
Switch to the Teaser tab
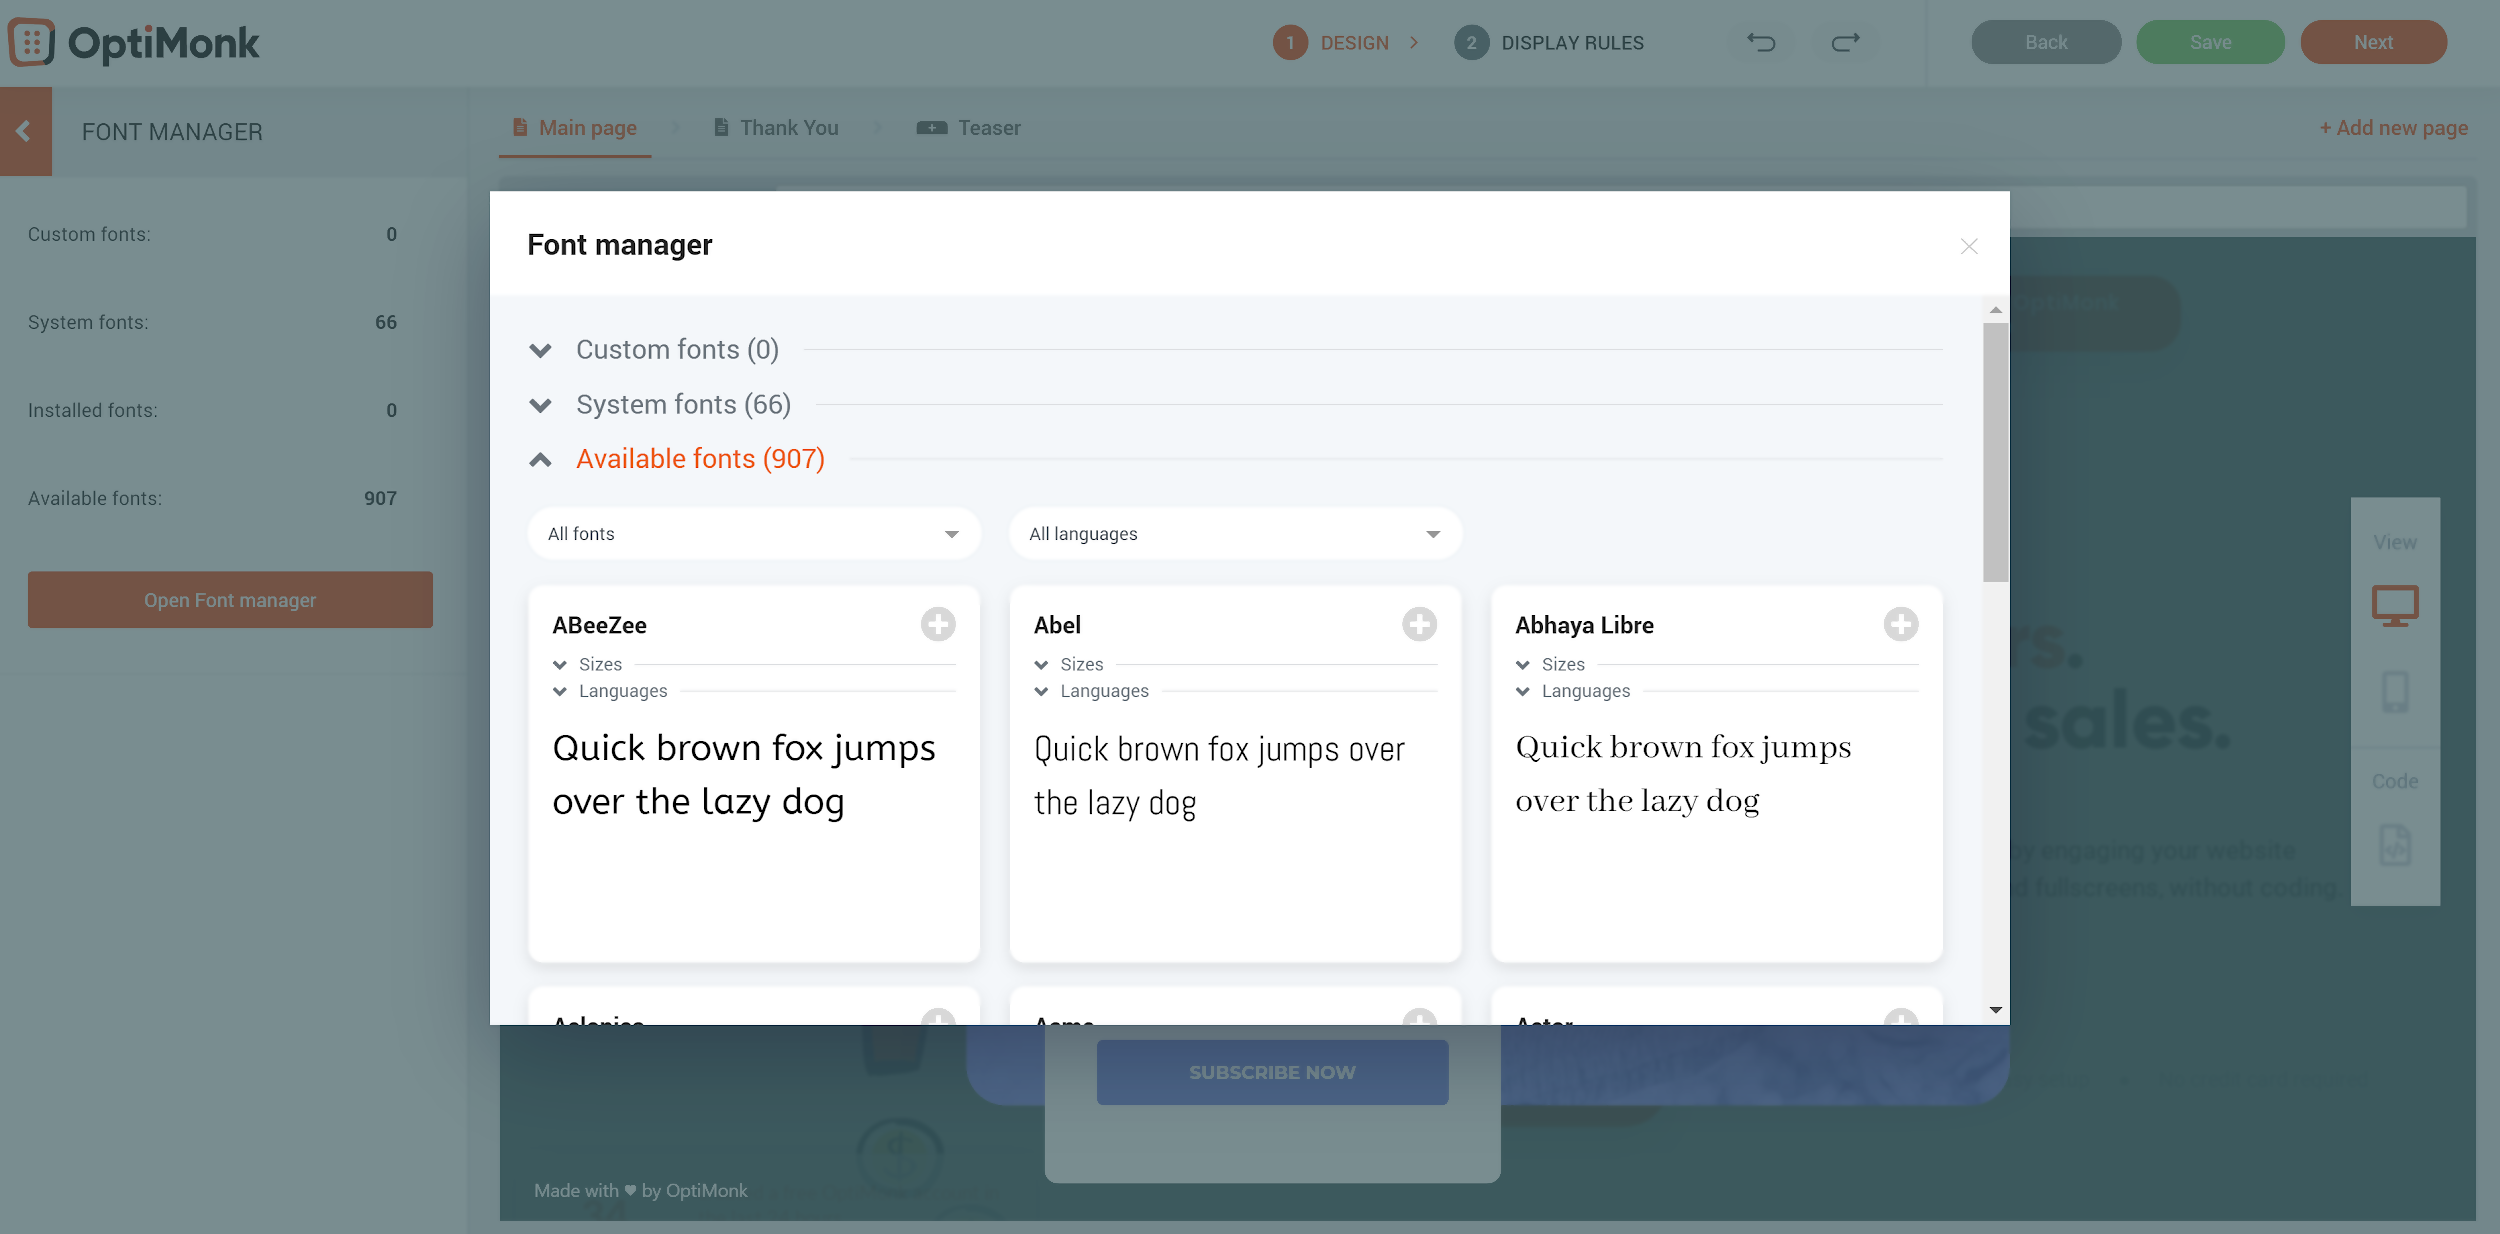[x=969, y=128]
